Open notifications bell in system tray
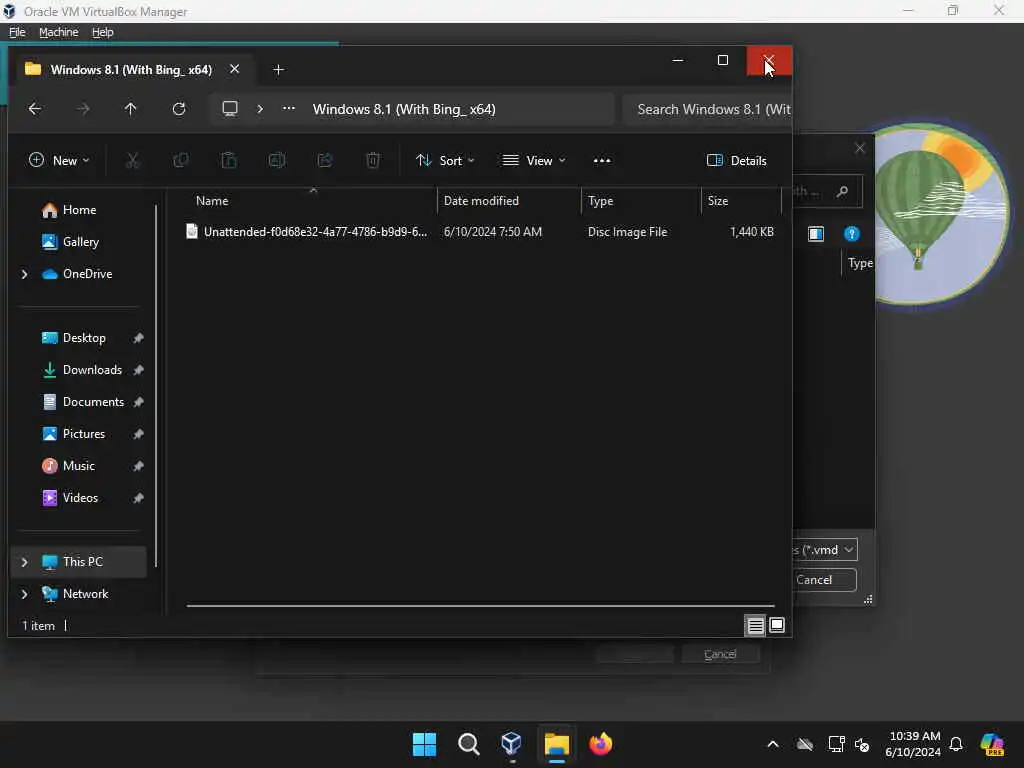Image resolution: width=1024 pixels, height=768 pixels. [956, 744]
